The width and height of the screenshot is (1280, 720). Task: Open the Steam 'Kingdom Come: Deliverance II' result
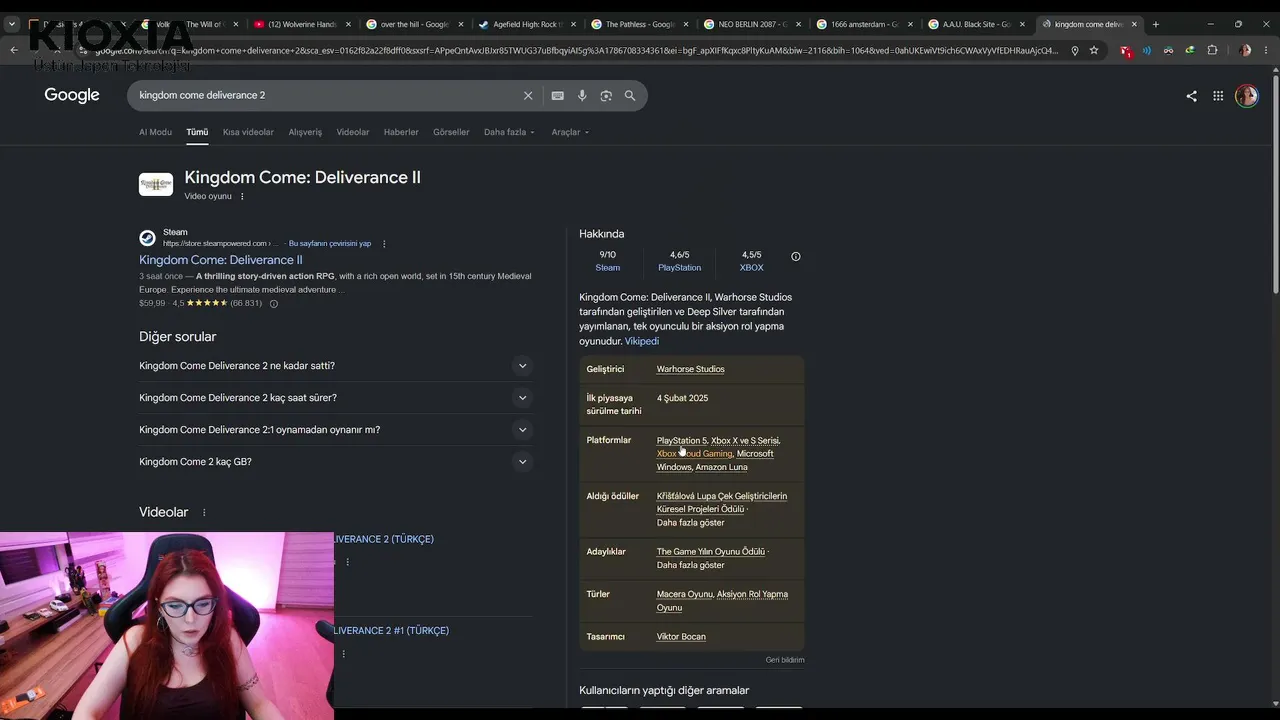tap(221, 260)
